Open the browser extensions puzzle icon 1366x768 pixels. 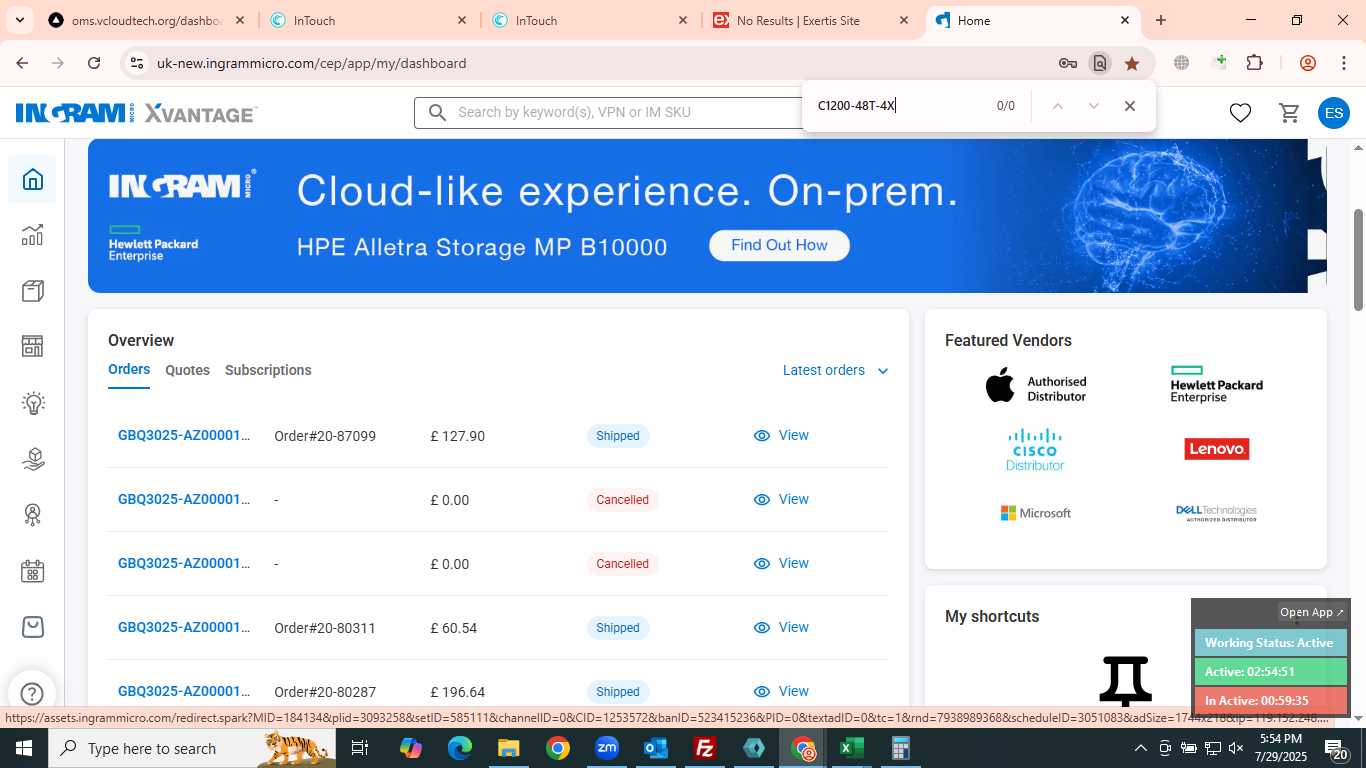(1254, 63)
